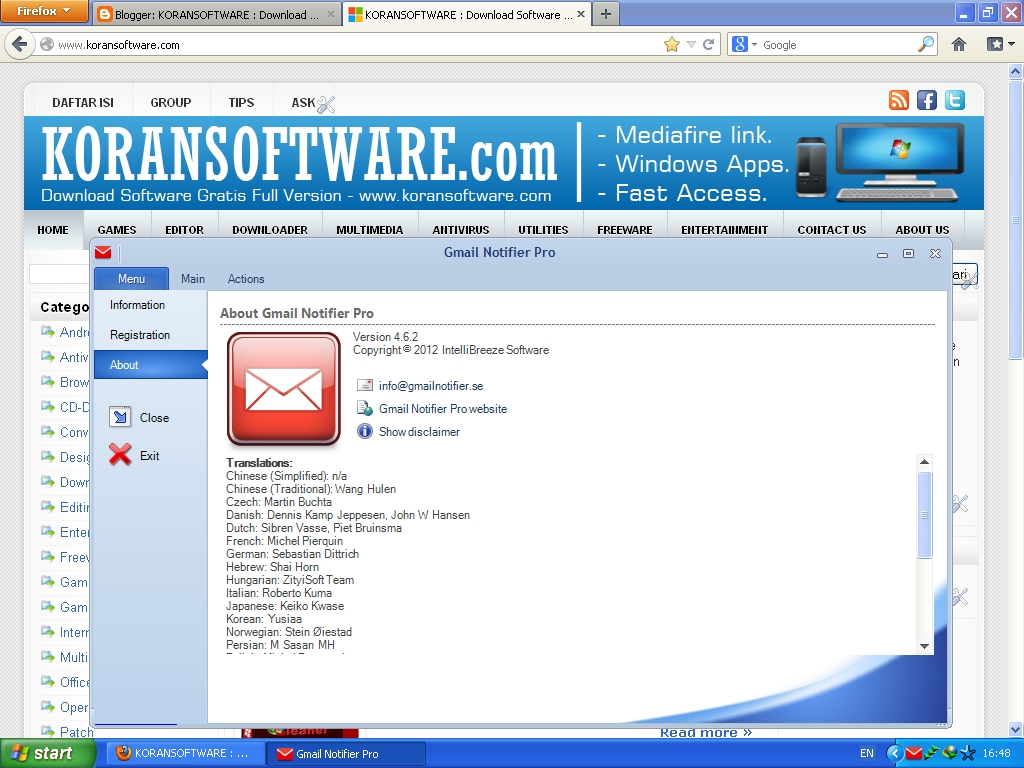Open the ABOUT US navigation item

921,230
